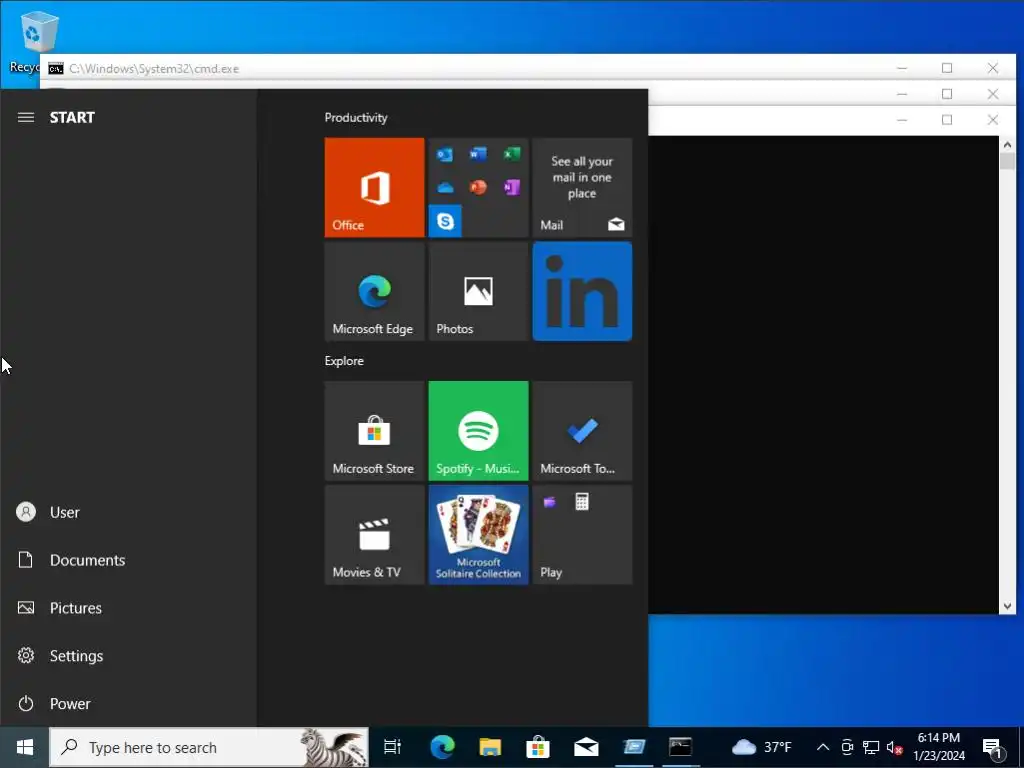Open Documents from Start sidebar
1024x768 pixels.
[x=128, y=560]
